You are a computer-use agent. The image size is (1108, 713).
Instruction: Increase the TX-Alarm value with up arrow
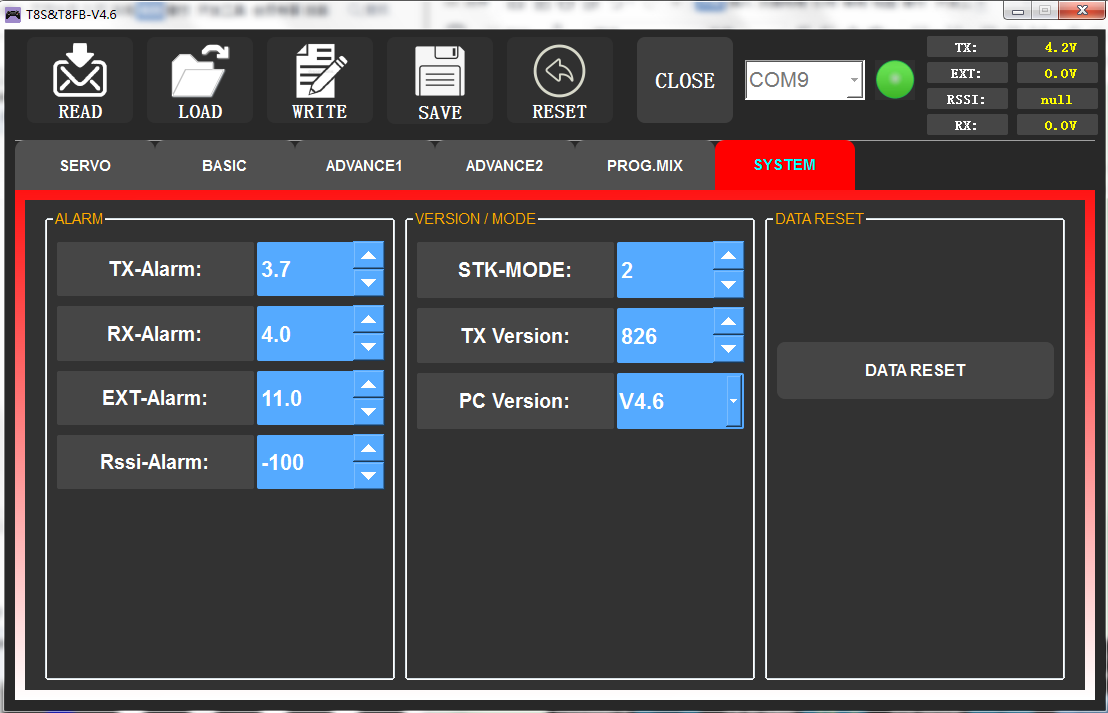pos(369,256)
